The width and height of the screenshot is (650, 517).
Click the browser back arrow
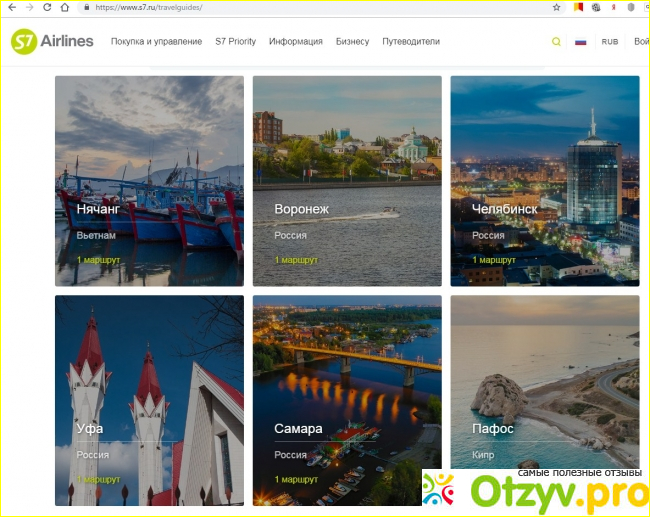click(x=10, y=7)
